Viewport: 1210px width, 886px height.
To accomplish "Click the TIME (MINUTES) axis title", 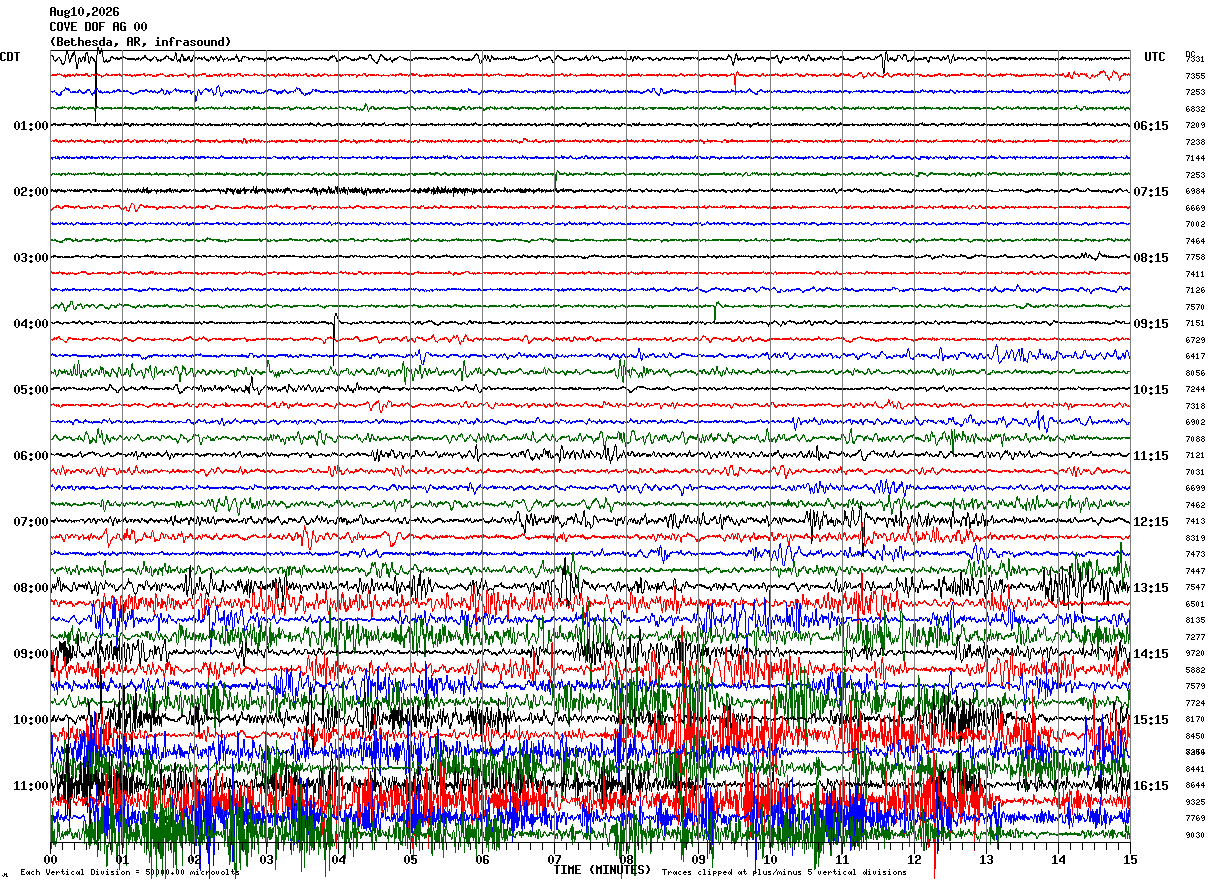I will point(602,870).
